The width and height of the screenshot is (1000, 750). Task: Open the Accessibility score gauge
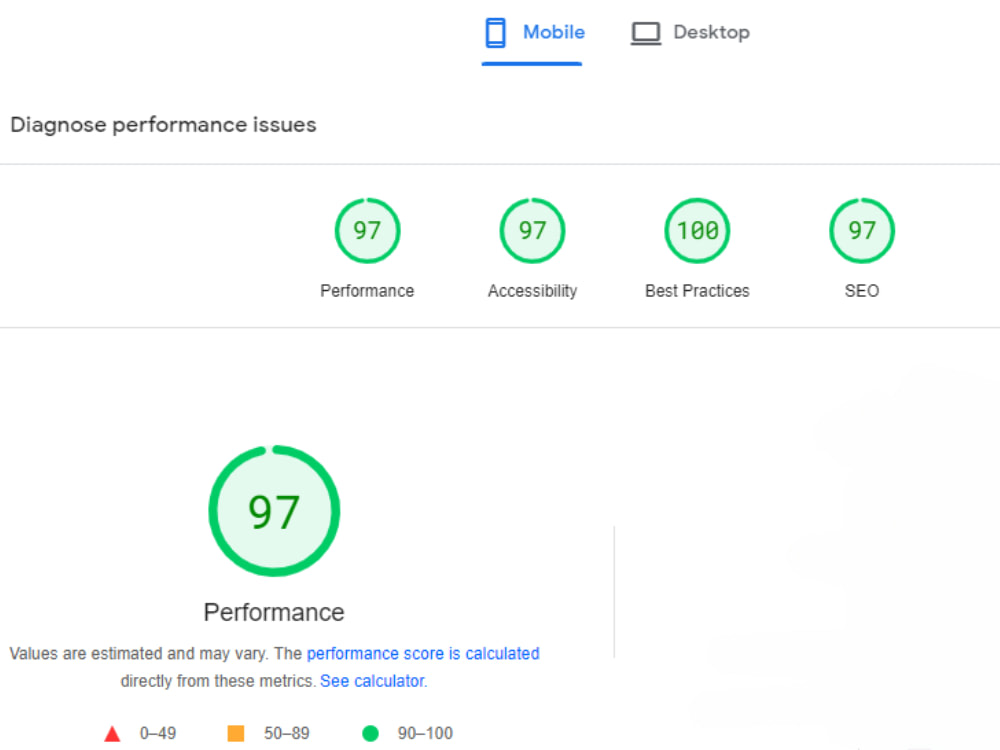533,230
